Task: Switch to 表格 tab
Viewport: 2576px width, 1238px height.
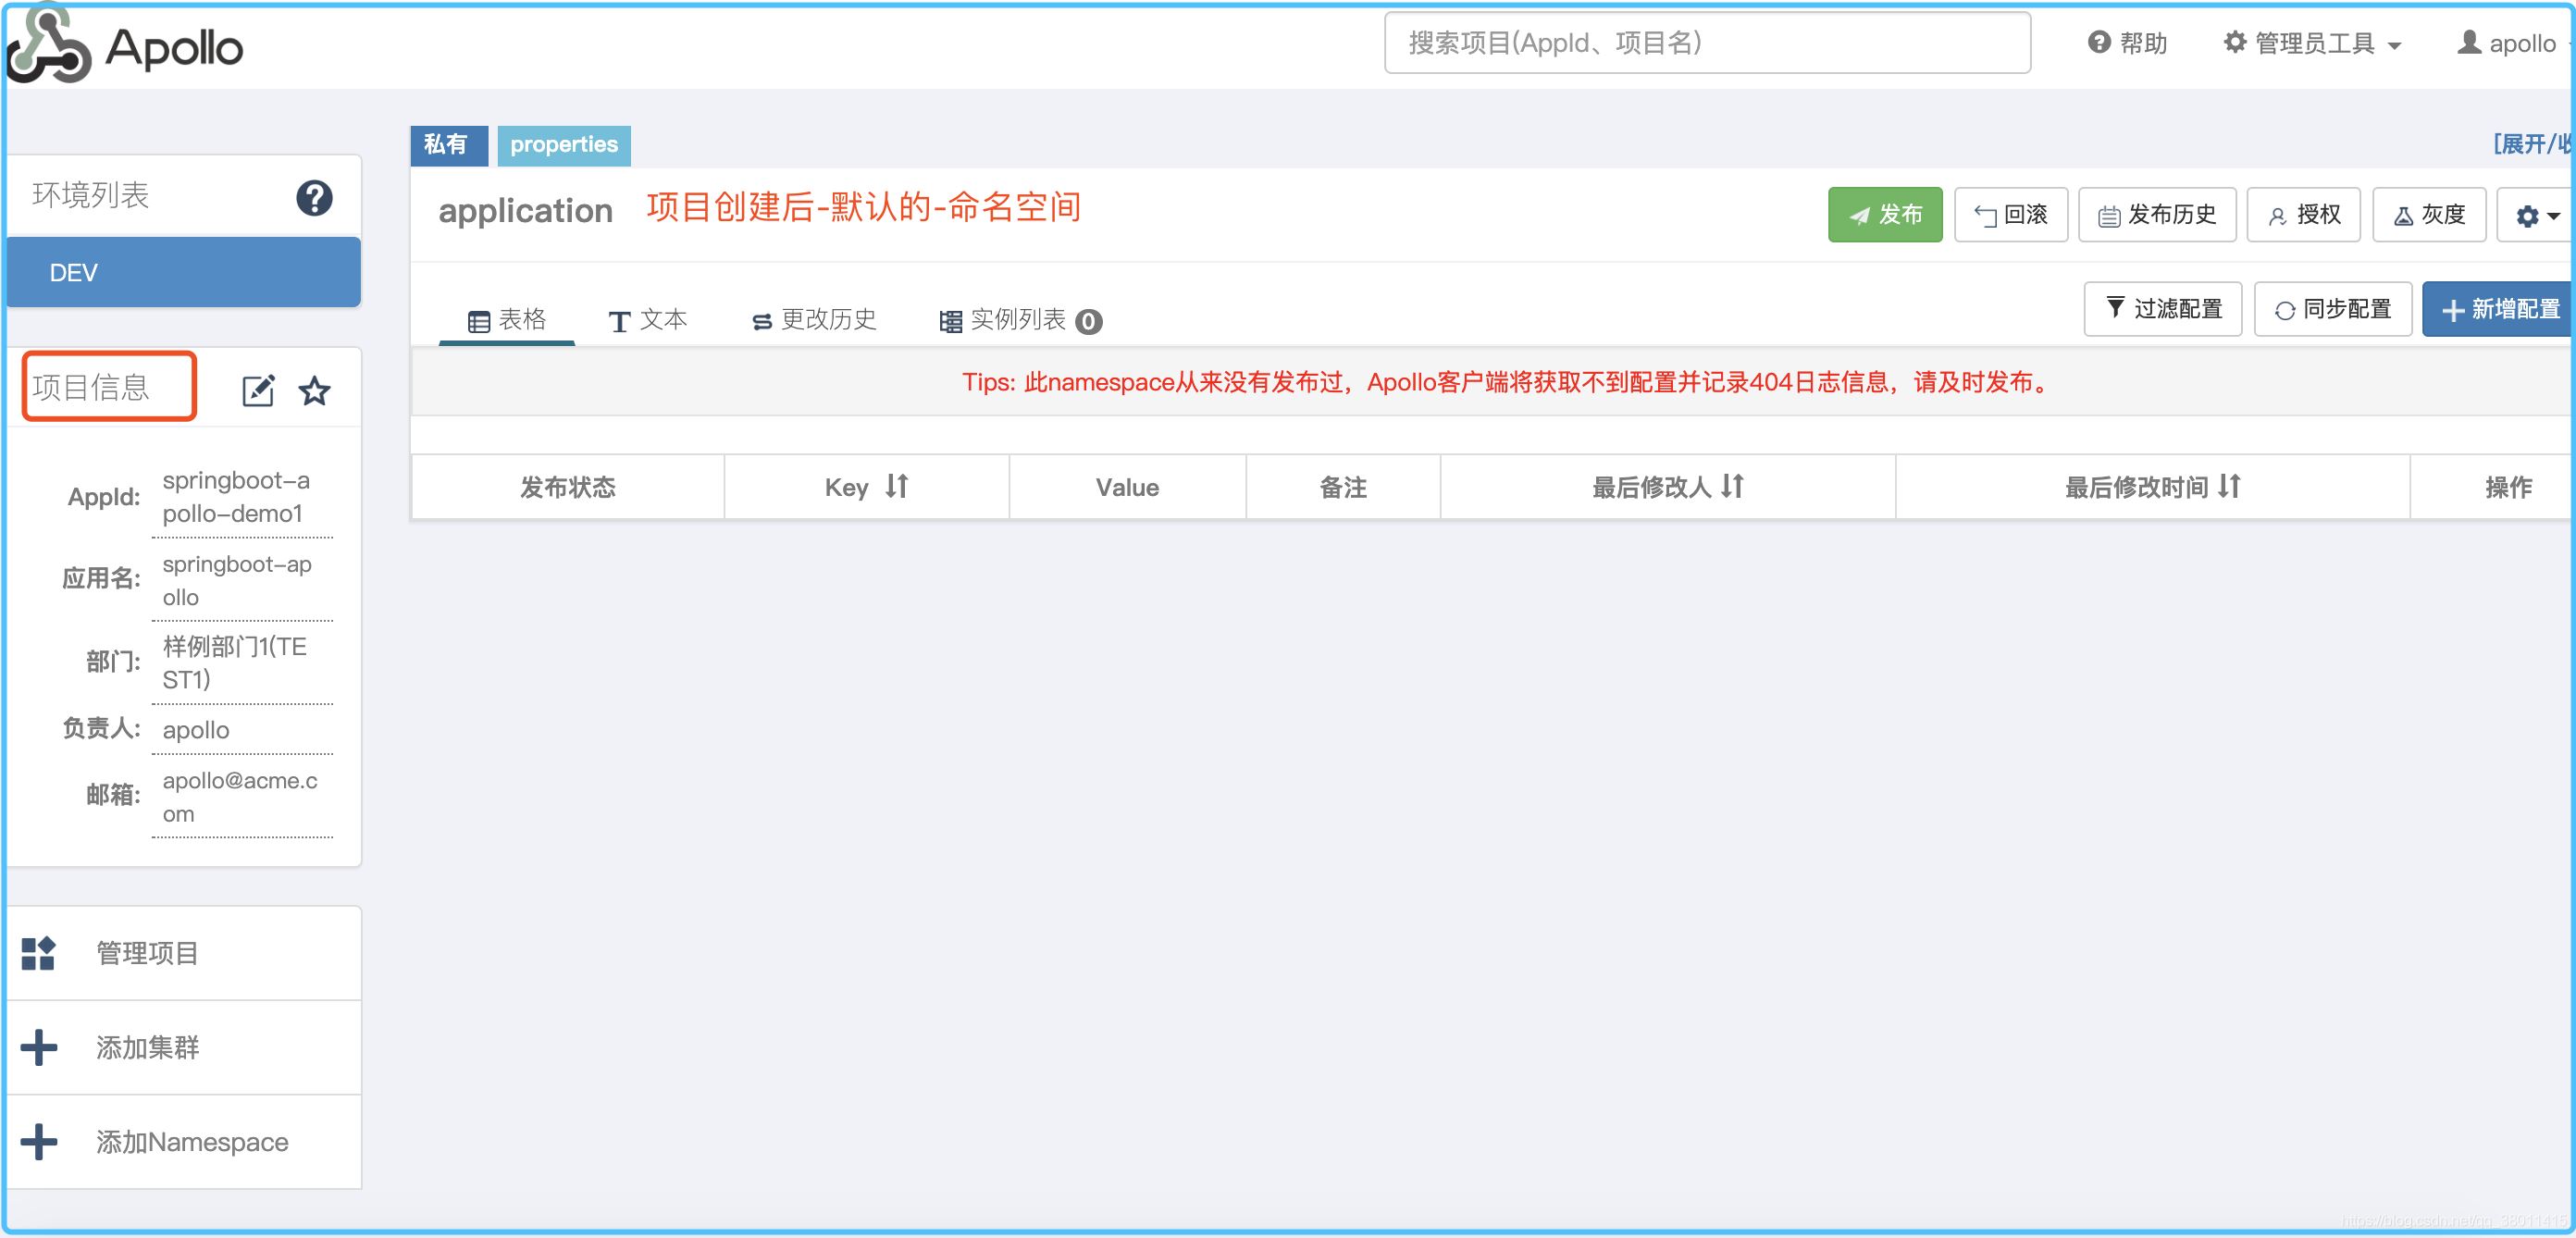Action: click(x=507, y=320)
